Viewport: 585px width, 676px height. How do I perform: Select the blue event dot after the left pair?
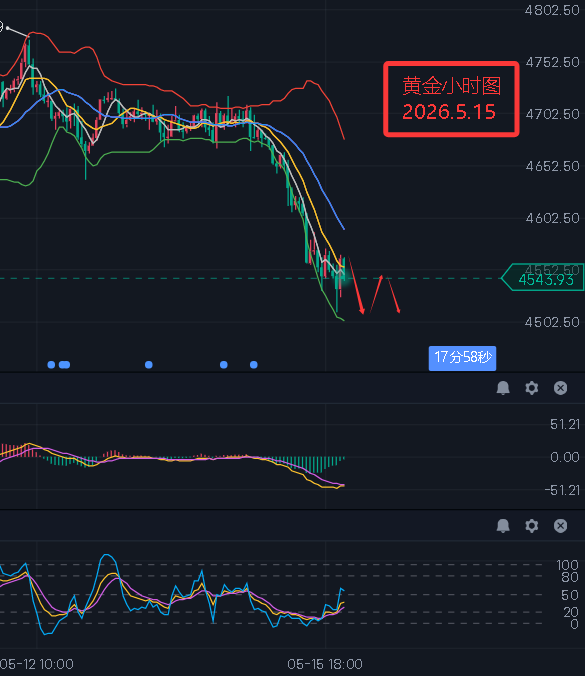(x=149, y=365)
